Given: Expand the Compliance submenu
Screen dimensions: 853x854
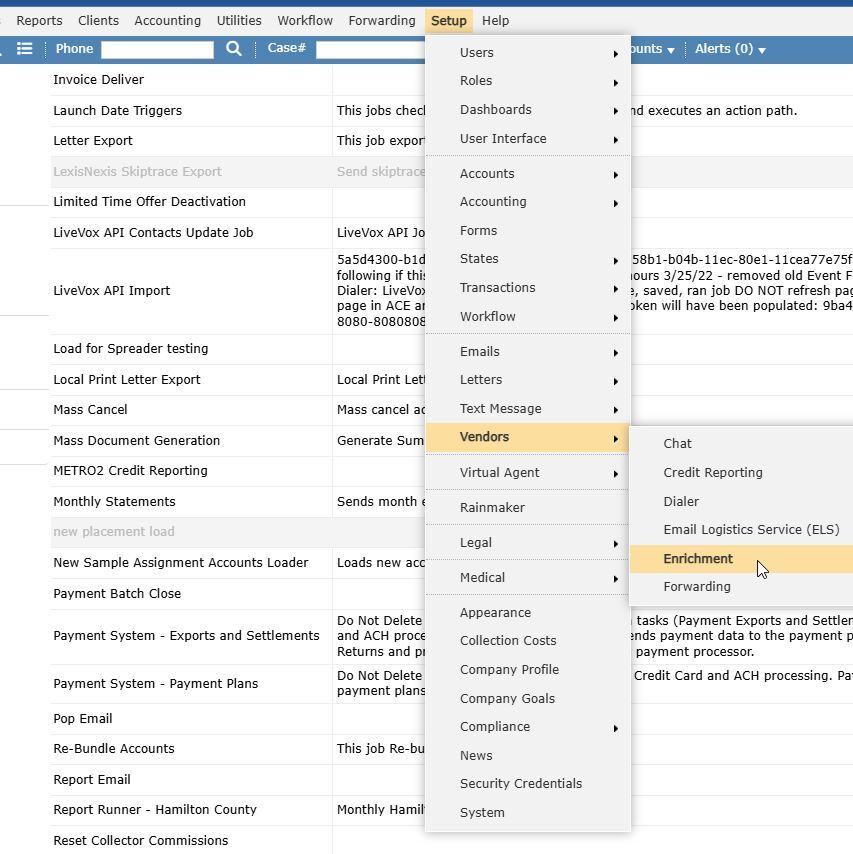Looking at the screenshot, I should 495,727.
